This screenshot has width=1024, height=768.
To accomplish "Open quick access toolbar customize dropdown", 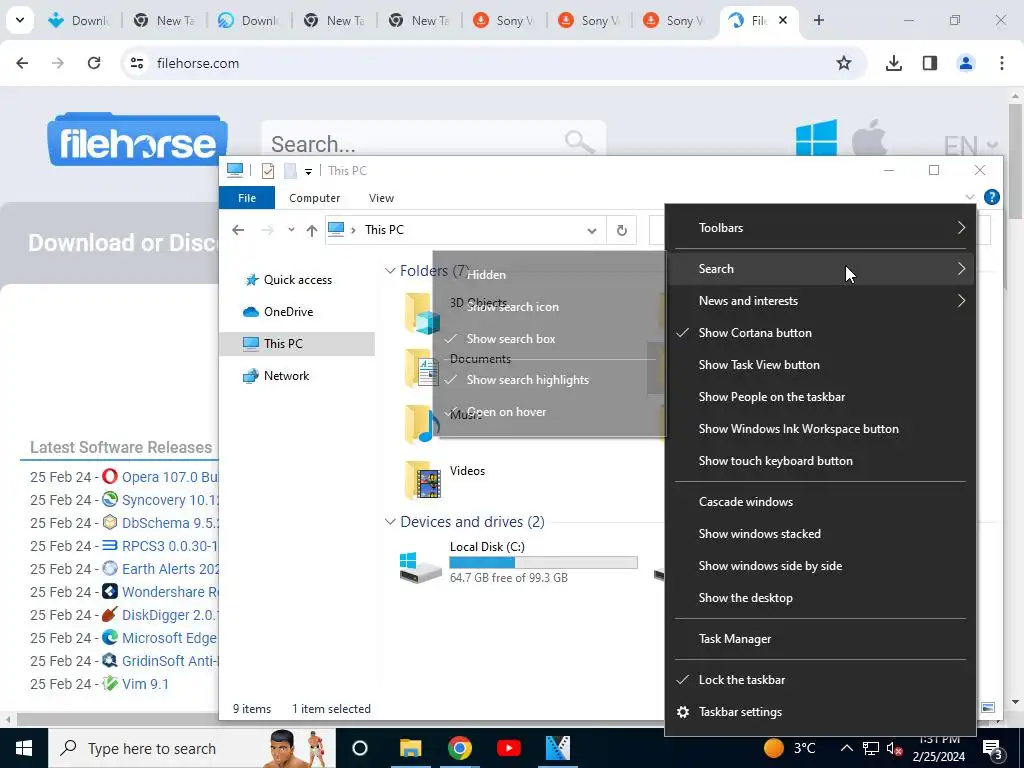I will point(308,172).
